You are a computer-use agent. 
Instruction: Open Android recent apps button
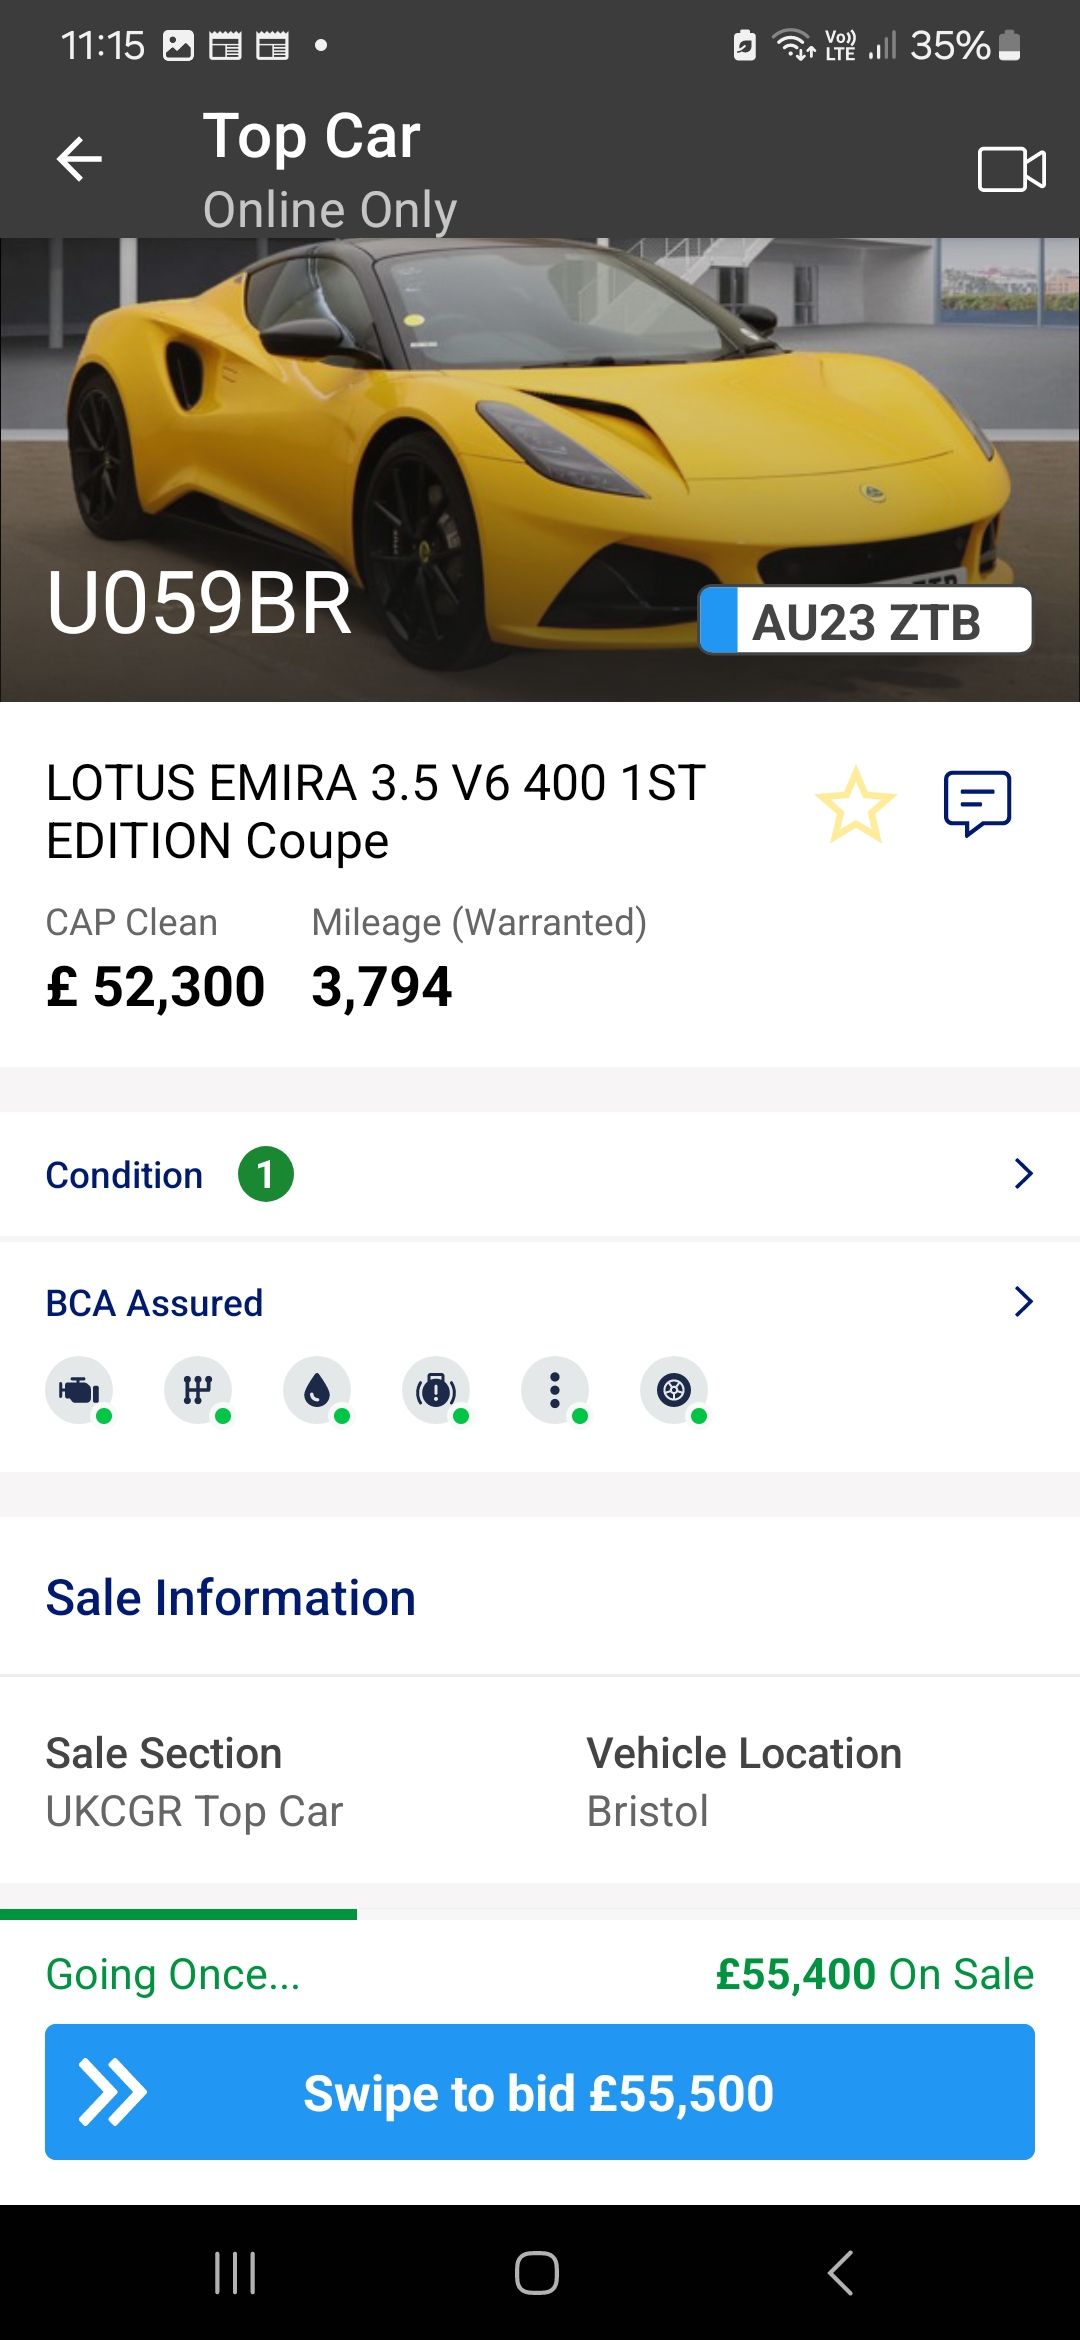click(x=235, y=2273)
